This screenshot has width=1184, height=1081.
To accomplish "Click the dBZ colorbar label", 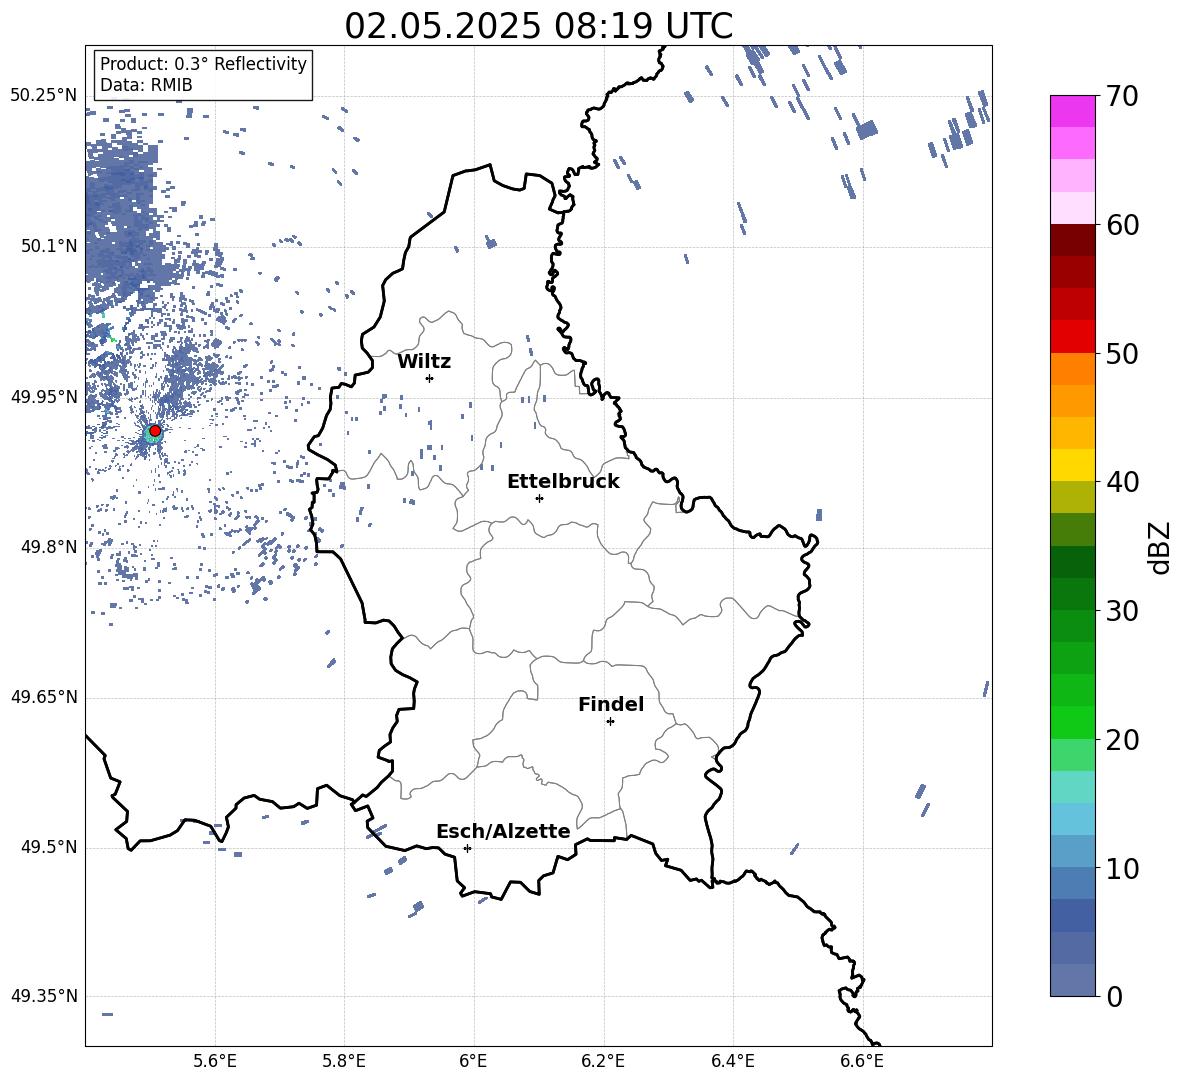I will [1159, 547].
